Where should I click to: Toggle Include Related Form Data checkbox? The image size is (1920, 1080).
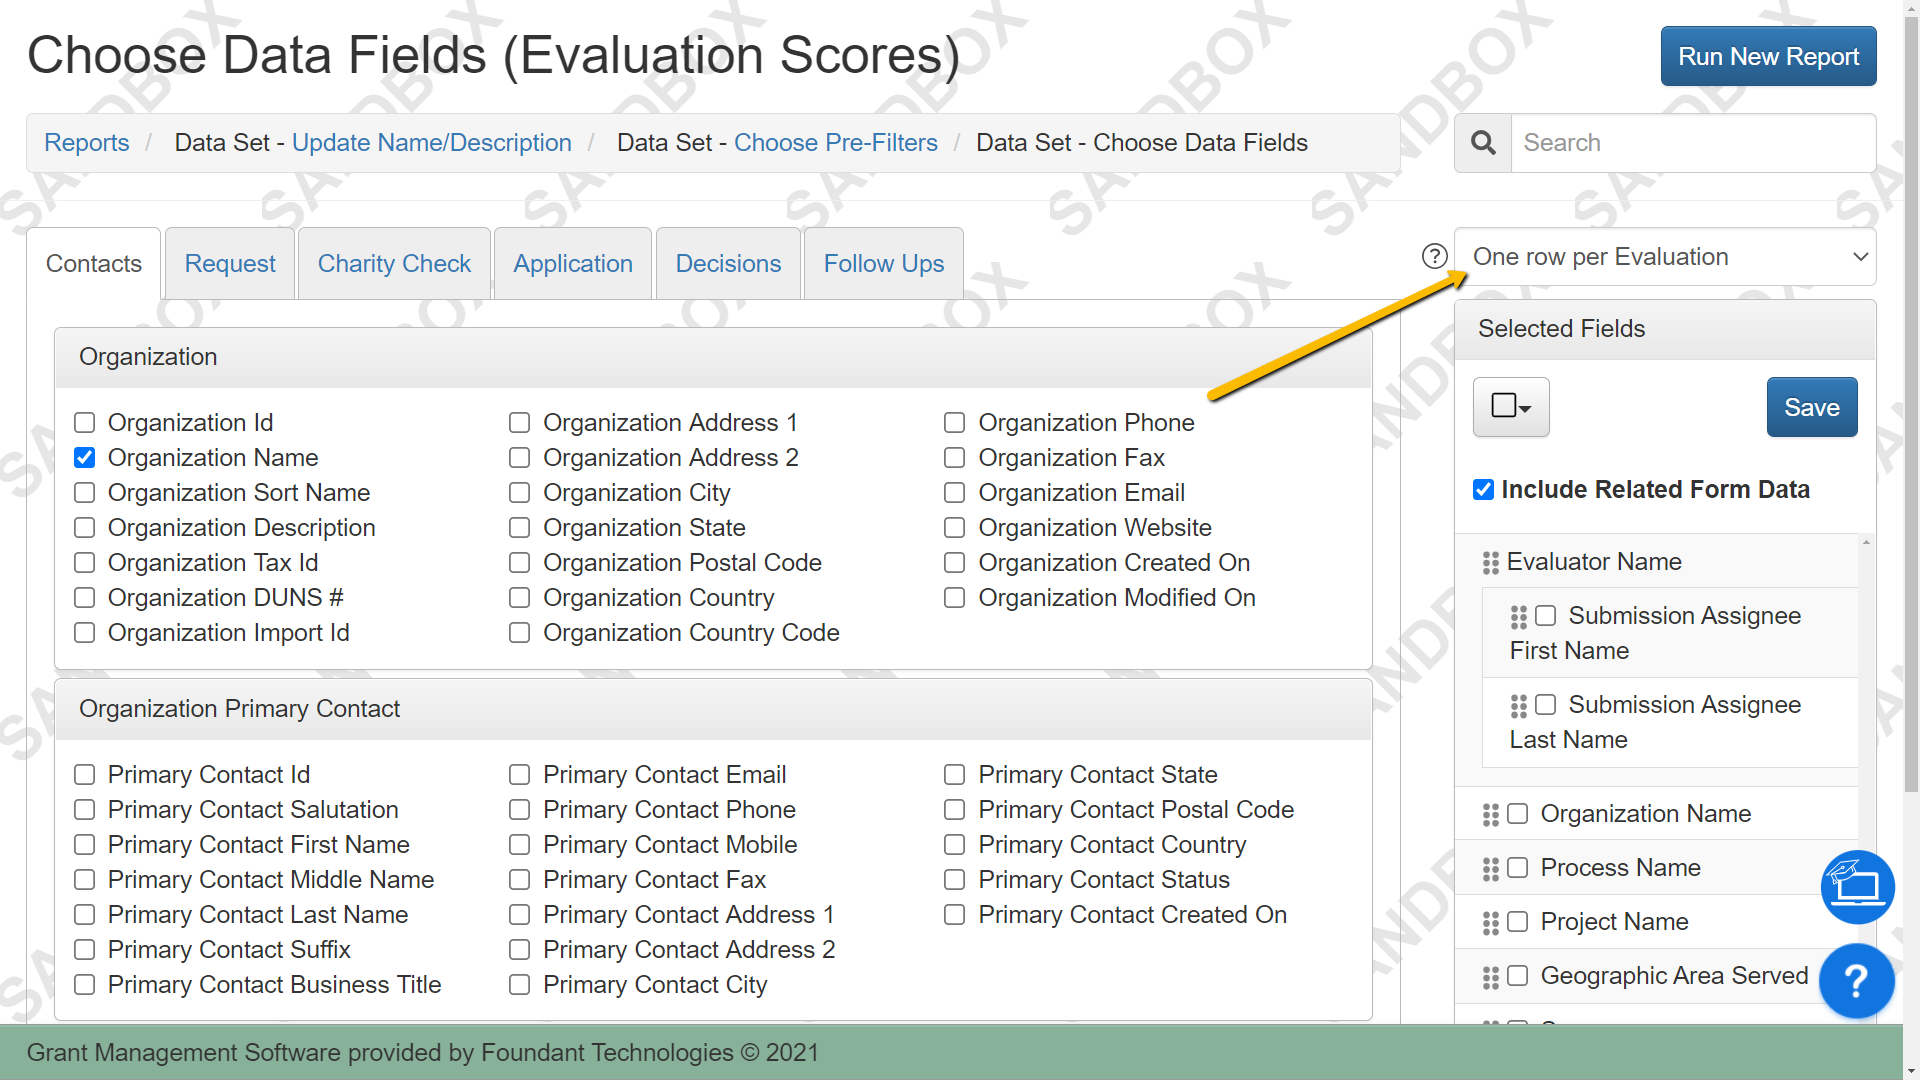point(1484,490)
